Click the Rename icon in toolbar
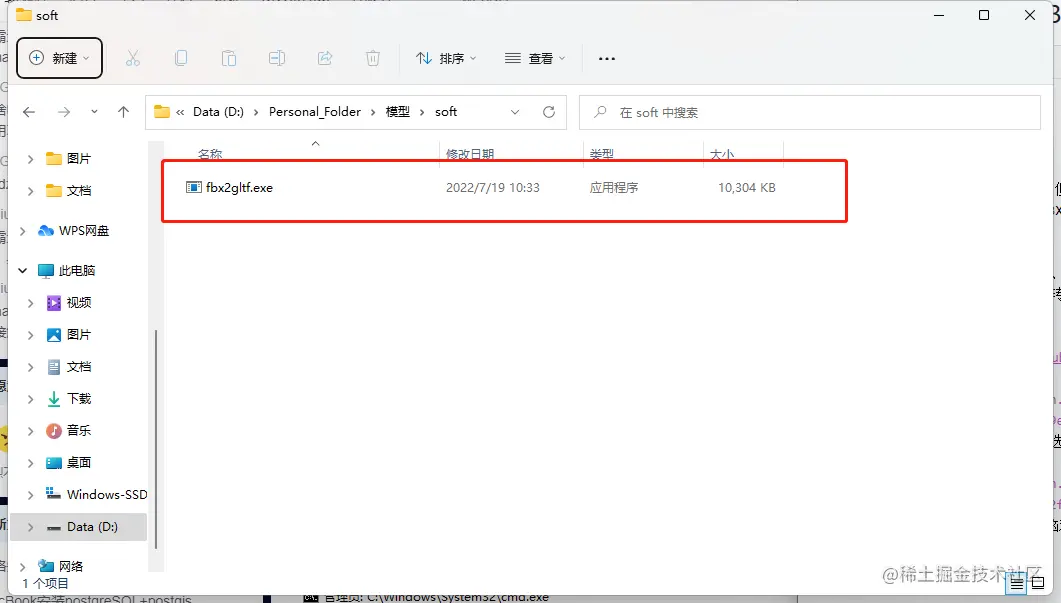The image size is (1061, 603). coord(277,58)
